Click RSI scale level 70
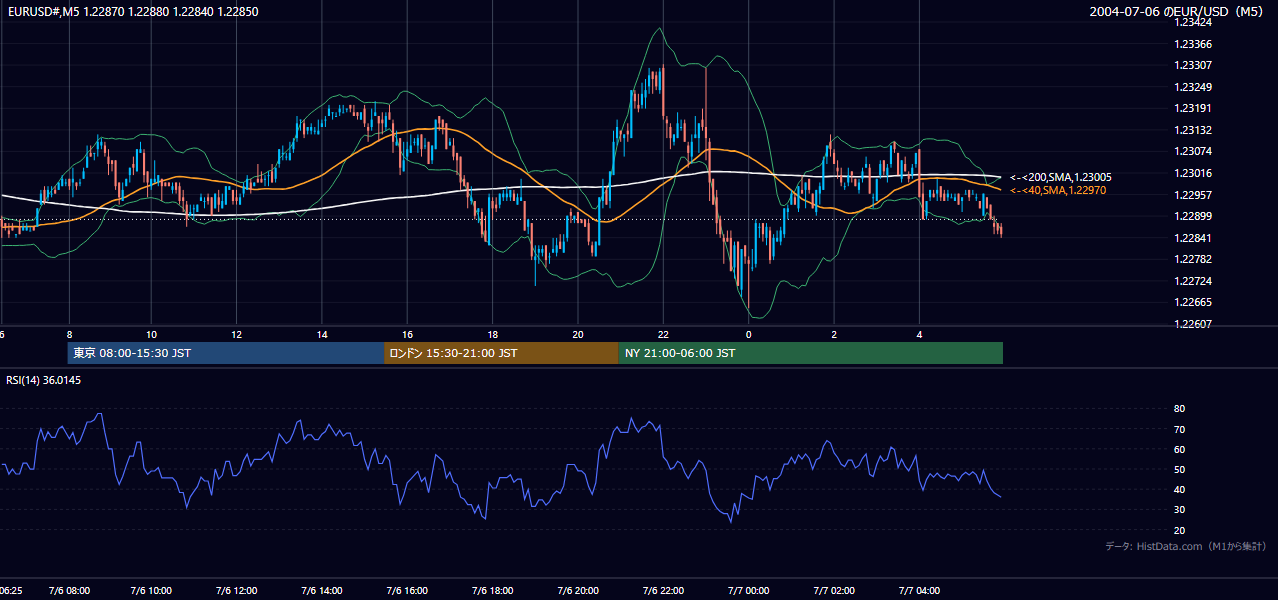1278x600 pixels. pos(1179,429)
